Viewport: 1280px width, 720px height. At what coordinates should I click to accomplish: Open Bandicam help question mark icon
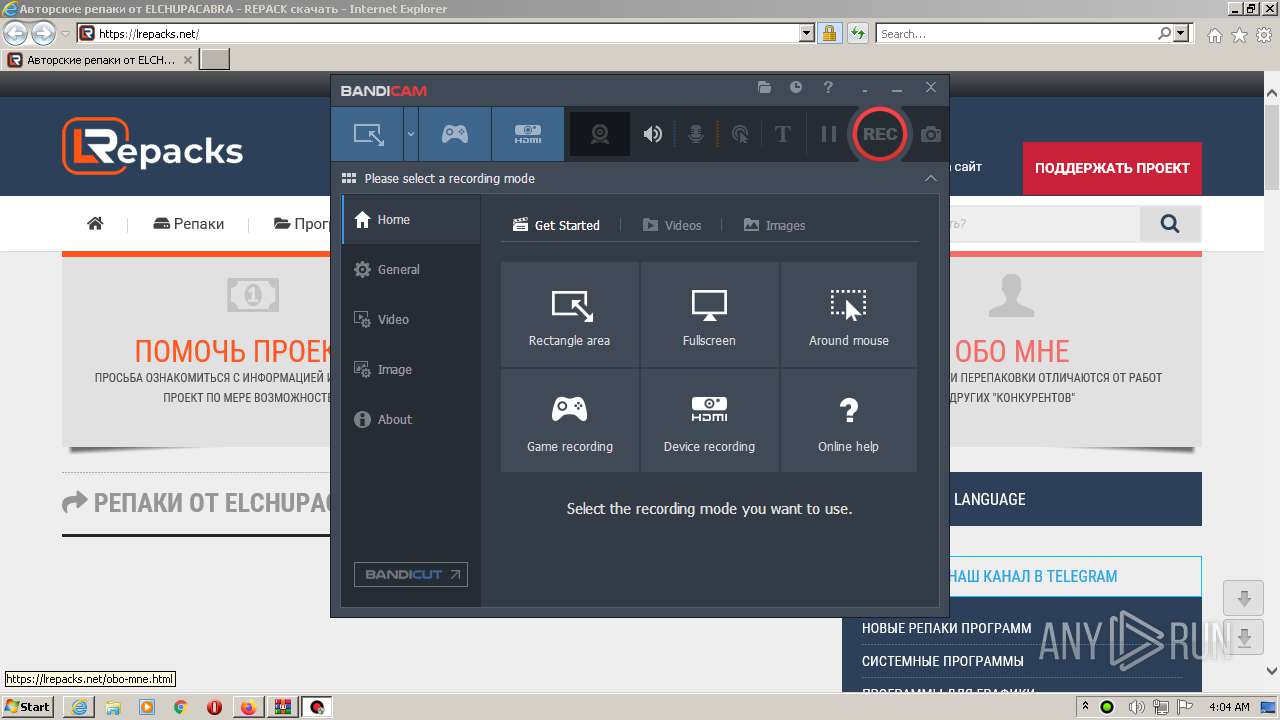pos(828,88)
